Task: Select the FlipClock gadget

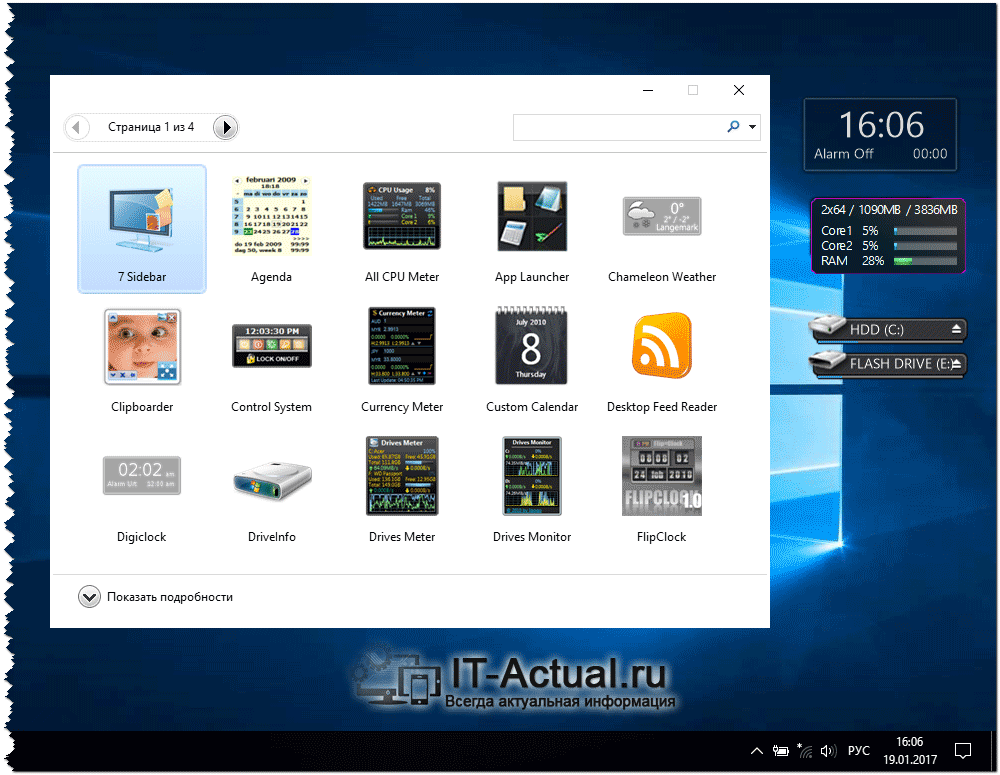Action: pos(662,476)
